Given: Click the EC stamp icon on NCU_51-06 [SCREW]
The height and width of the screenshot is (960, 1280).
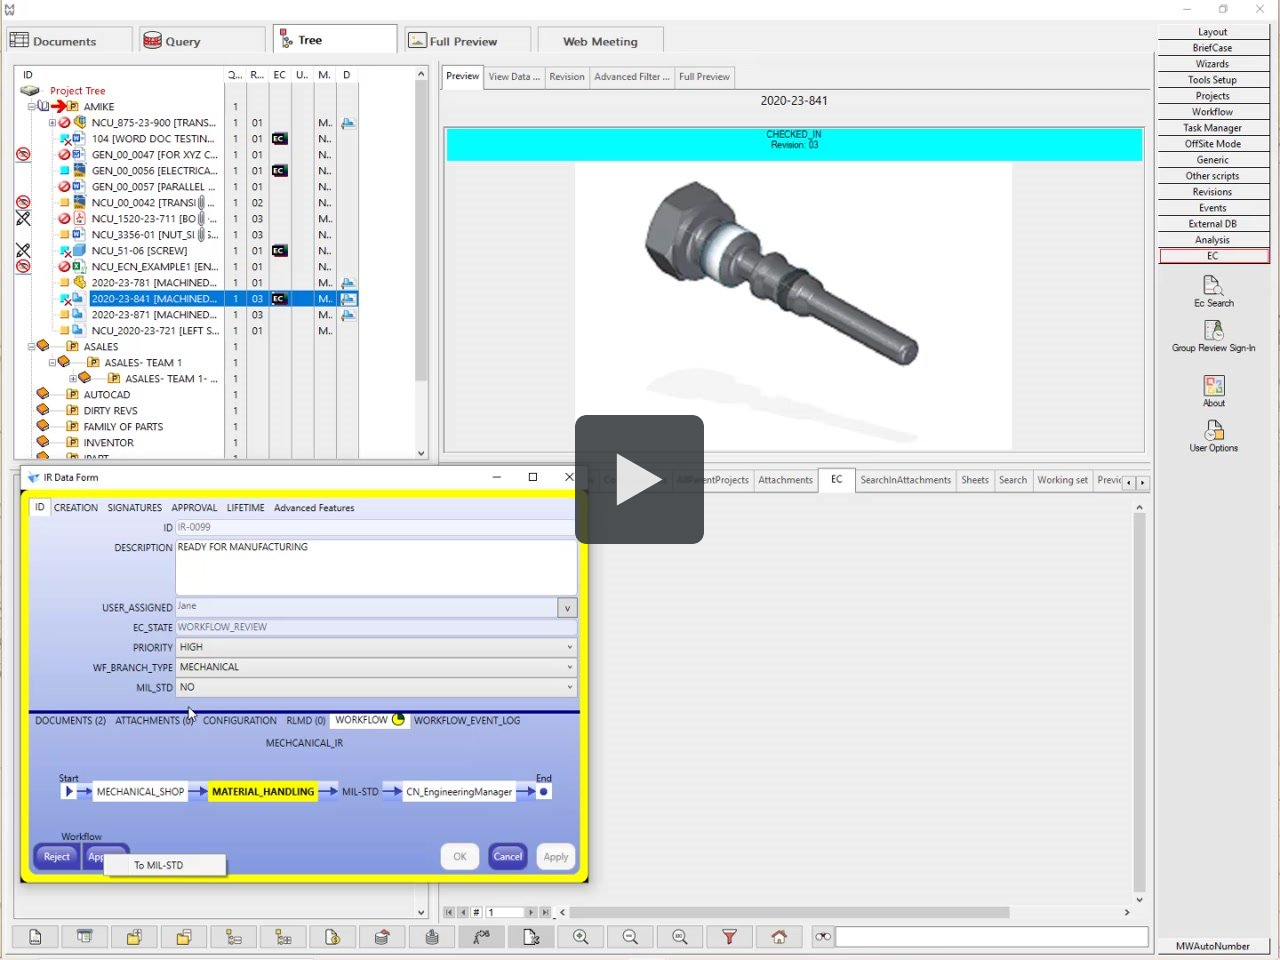Looking at the screenshot, I should click(x=279, y=250).
